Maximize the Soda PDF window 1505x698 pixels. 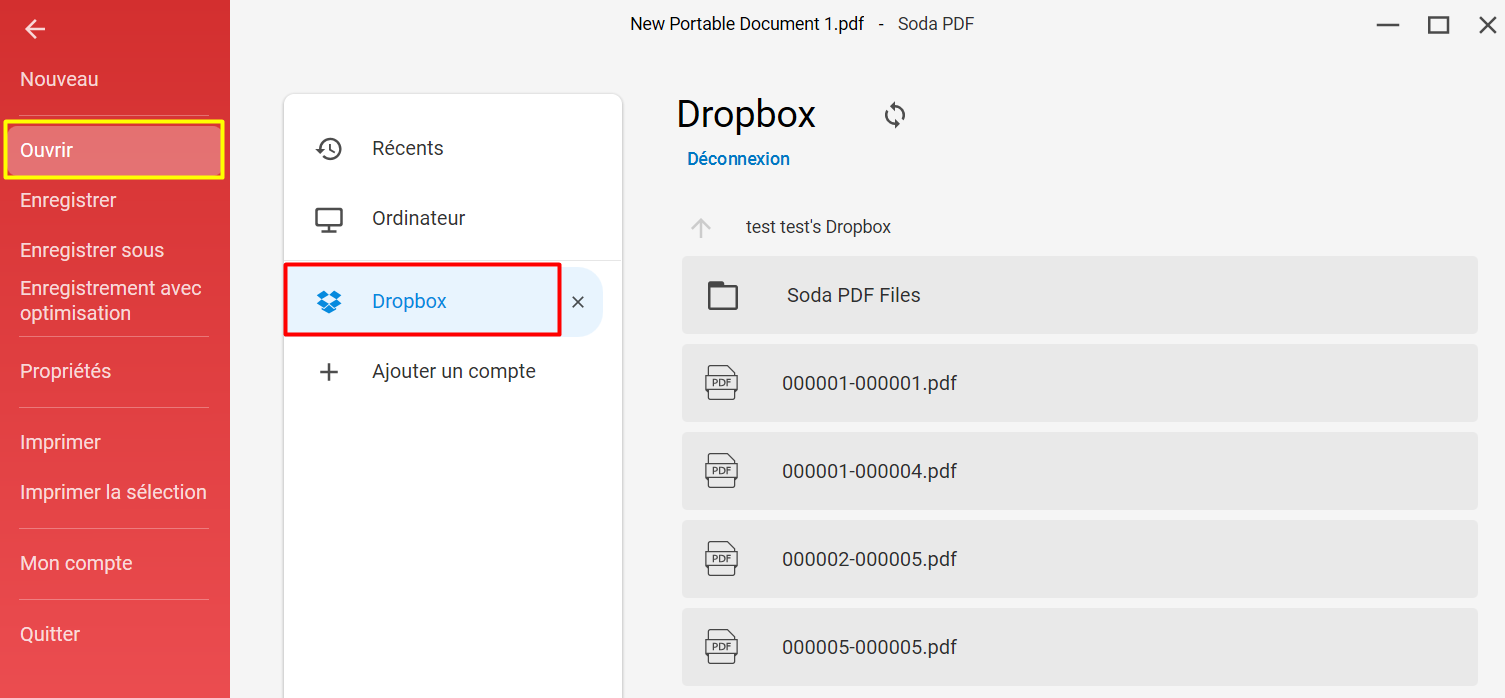(1439, 25)
